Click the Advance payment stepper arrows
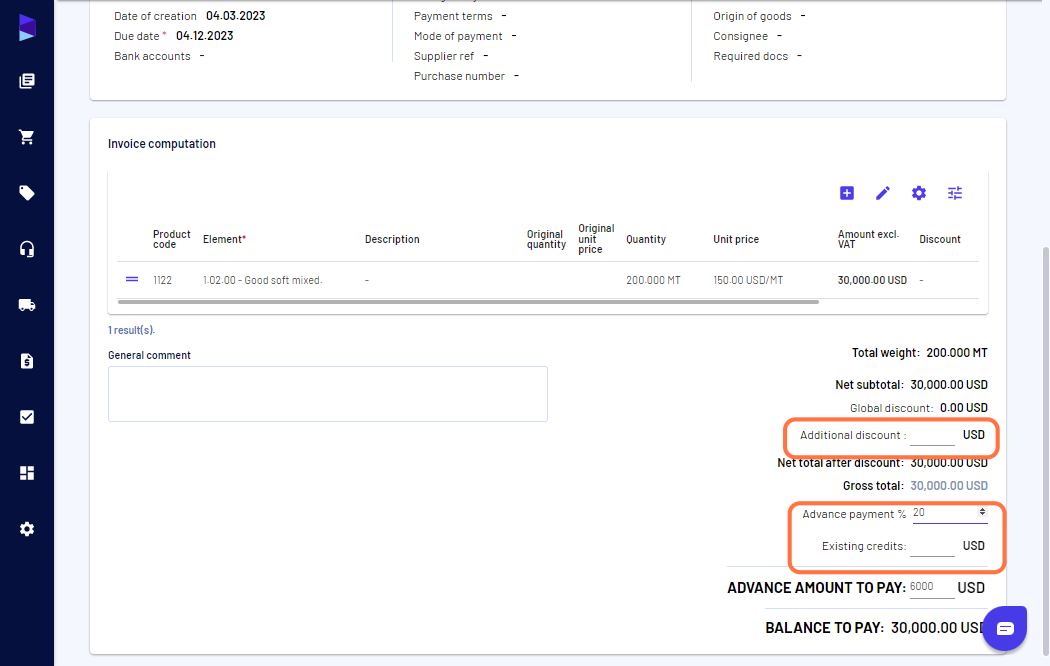This screenshot has height=666, width=1050. point(982,512)
